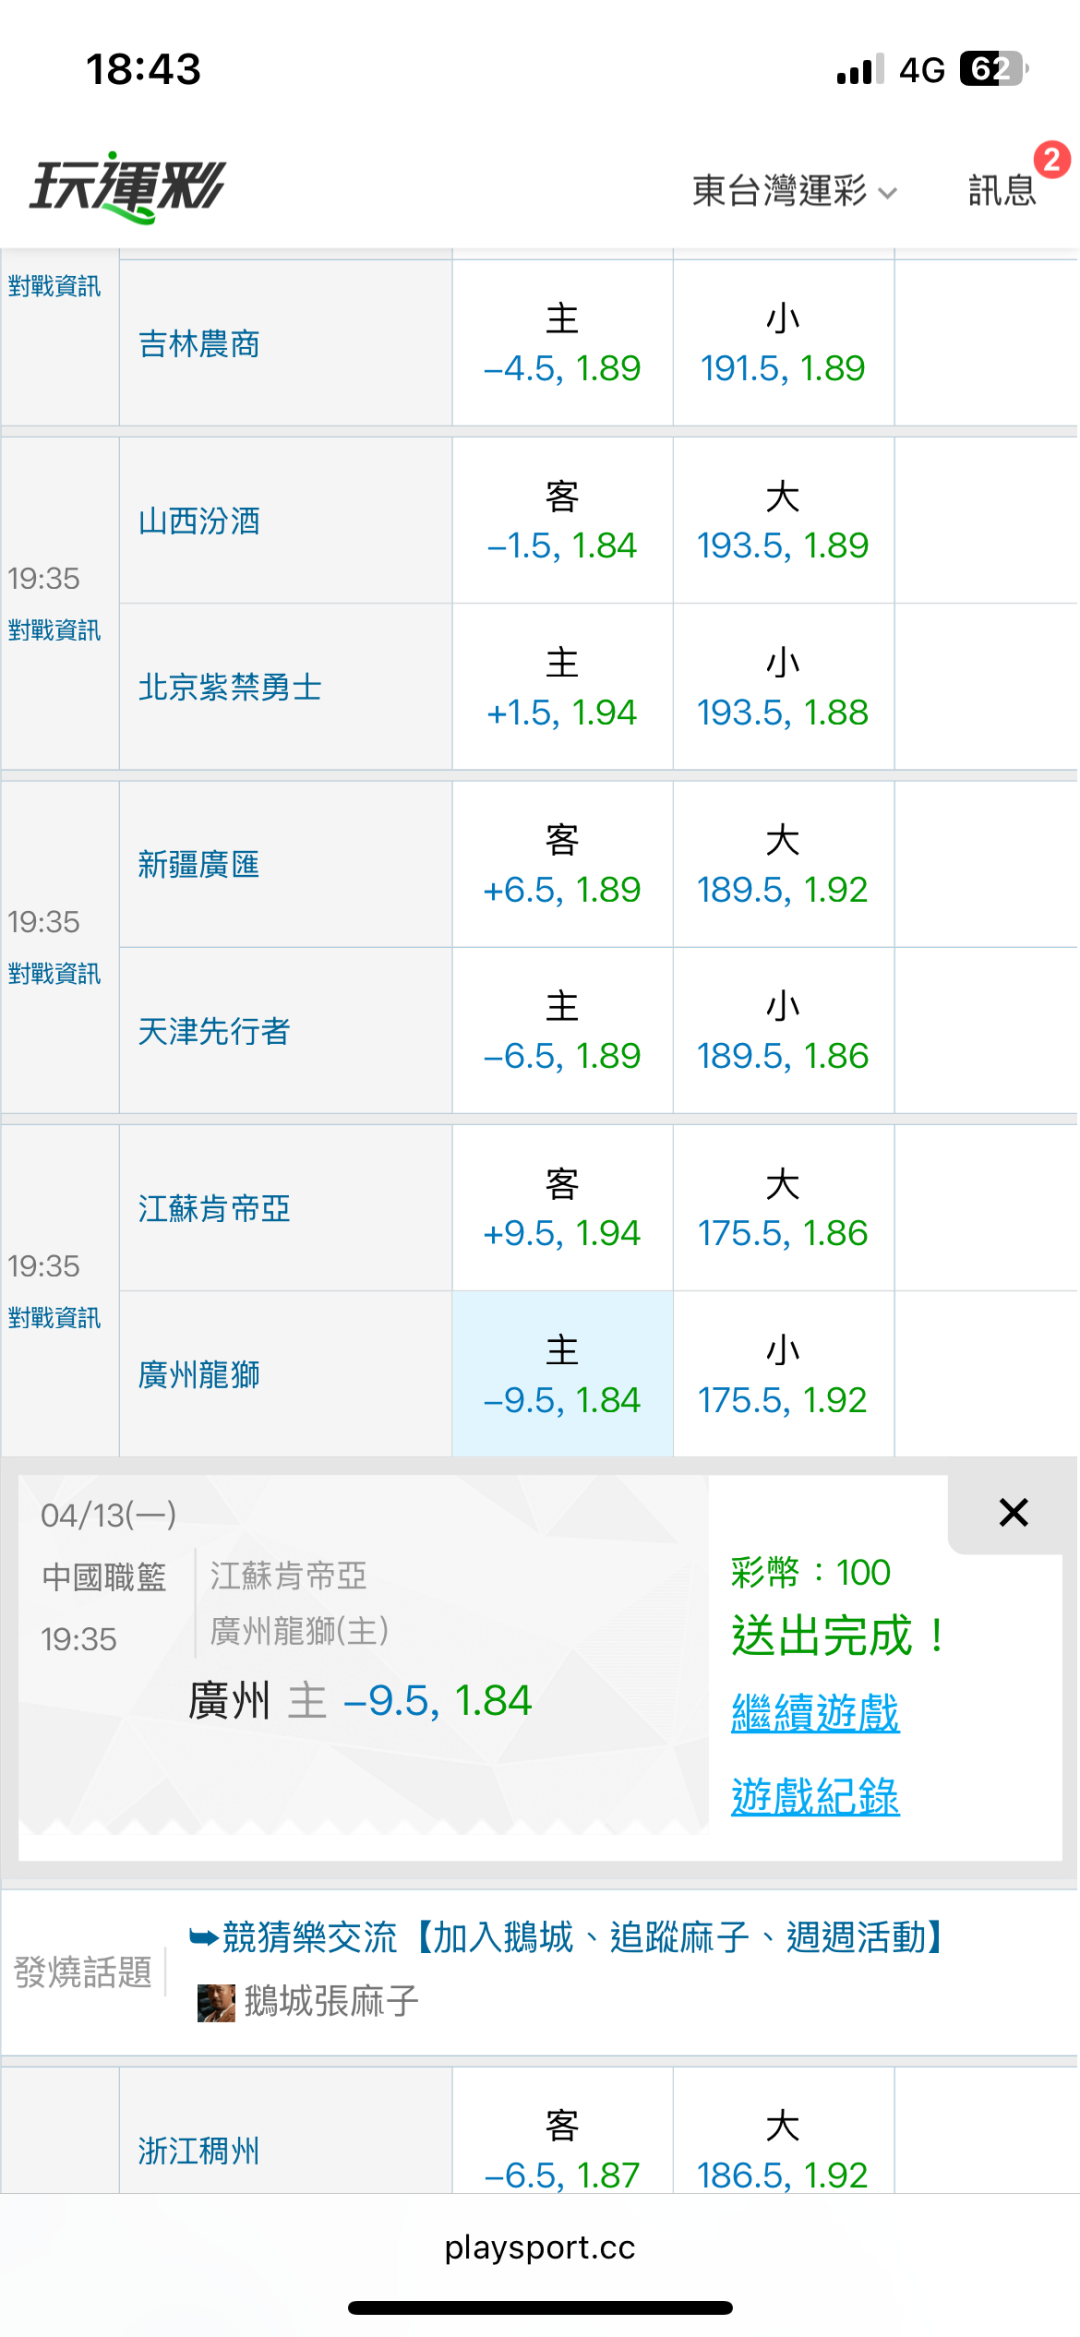This screenshot has height=2337, width=1080.
Task: Open the 吉林農商 team link
Action: click(x=199, y=344)
